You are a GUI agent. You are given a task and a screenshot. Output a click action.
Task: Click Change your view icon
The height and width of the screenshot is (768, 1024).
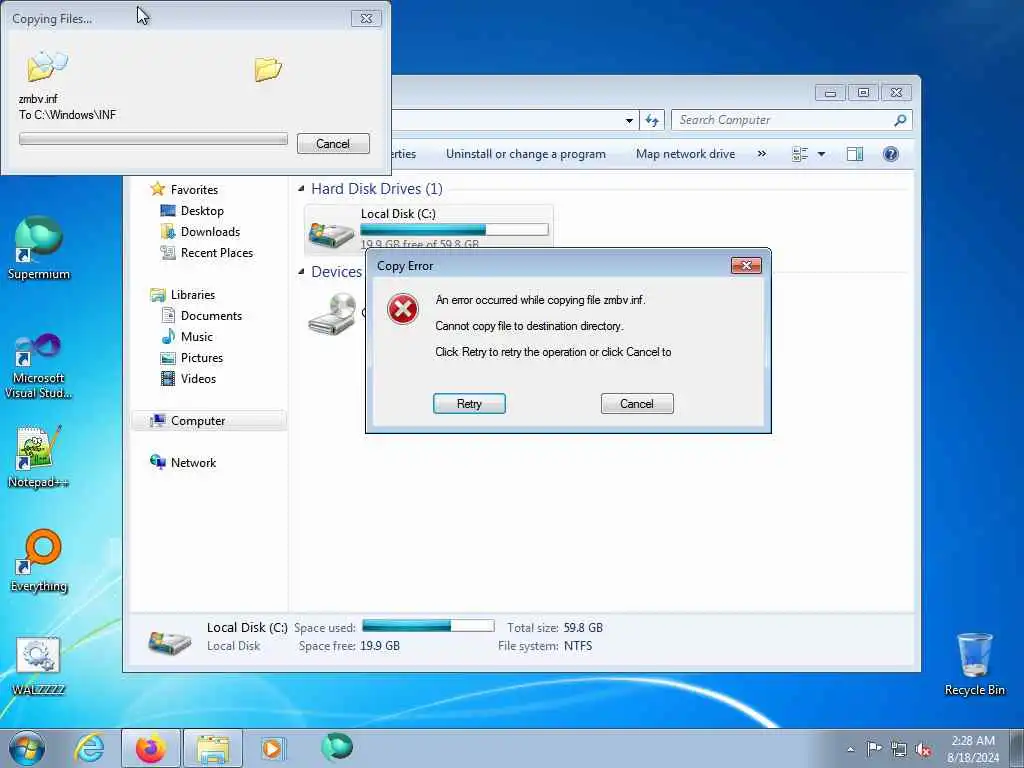pos(800,154)
